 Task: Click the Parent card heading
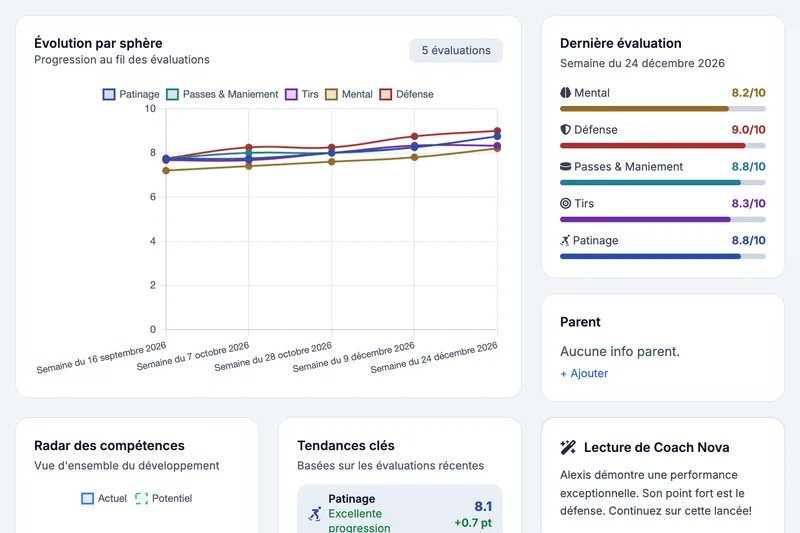click(580, 322)
